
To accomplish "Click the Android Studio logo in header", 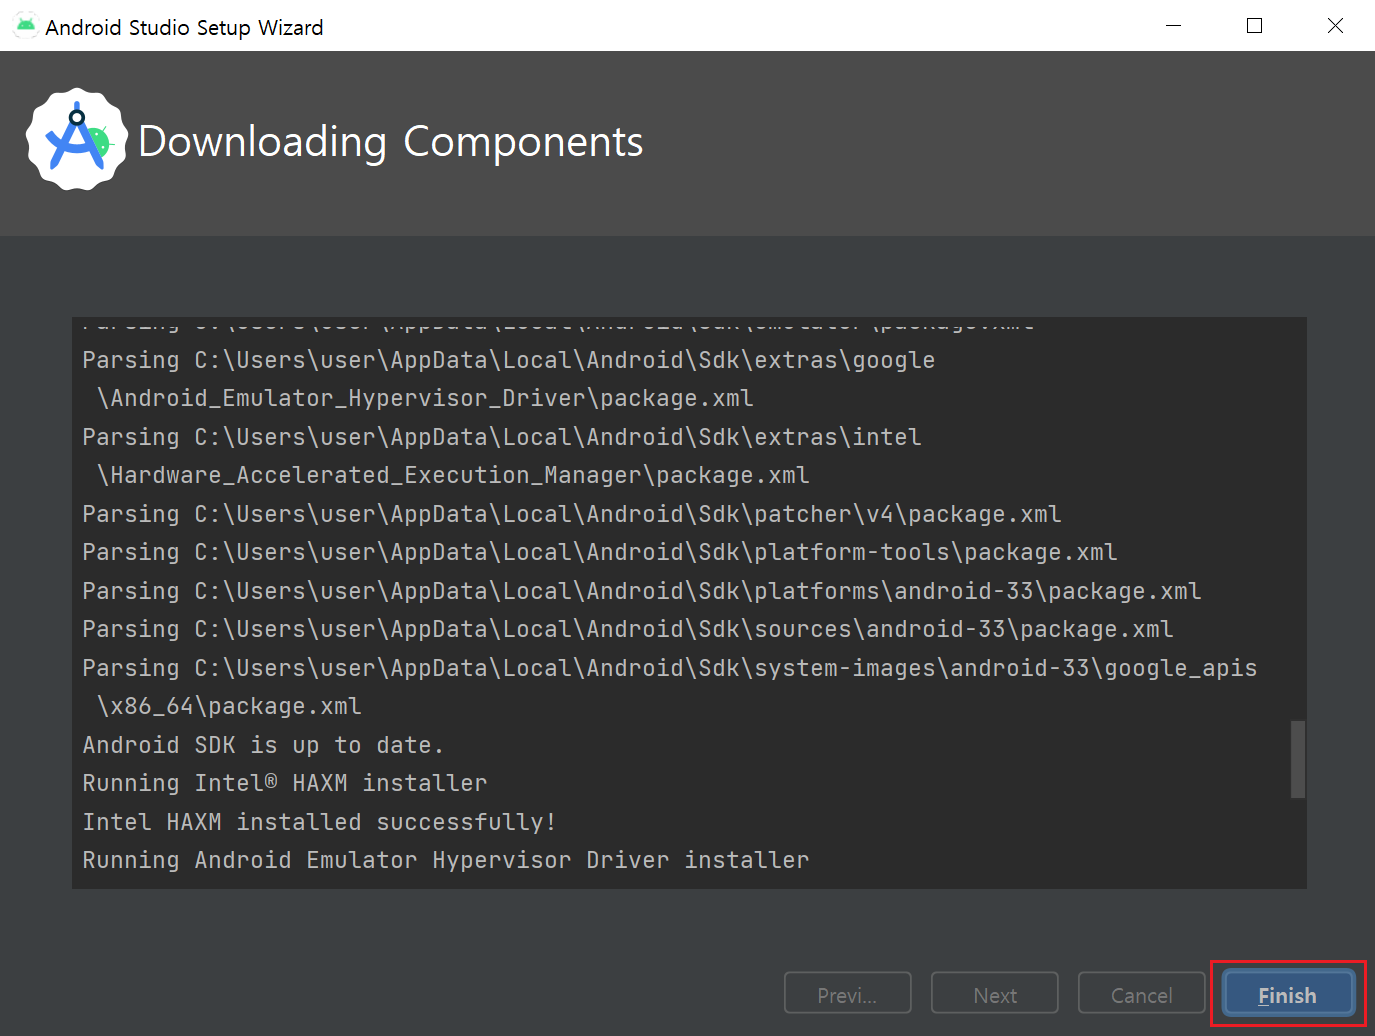I will (x=77, y=140).
